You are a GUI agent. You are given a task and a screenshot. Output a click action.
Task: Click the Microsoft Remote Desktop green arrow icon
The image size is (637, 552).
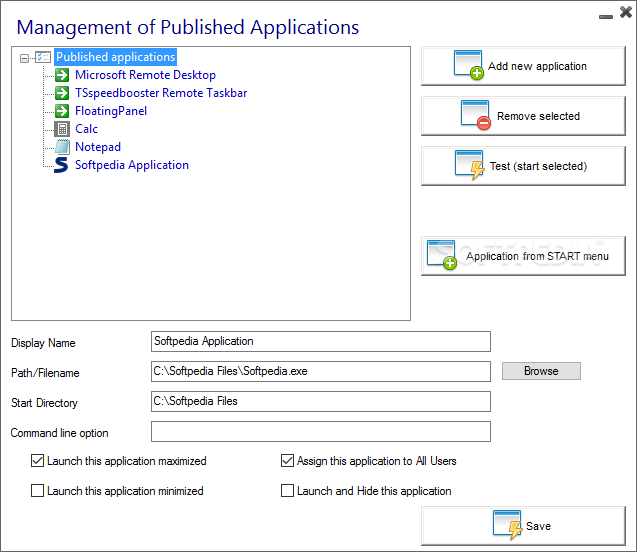pos(62,75)
